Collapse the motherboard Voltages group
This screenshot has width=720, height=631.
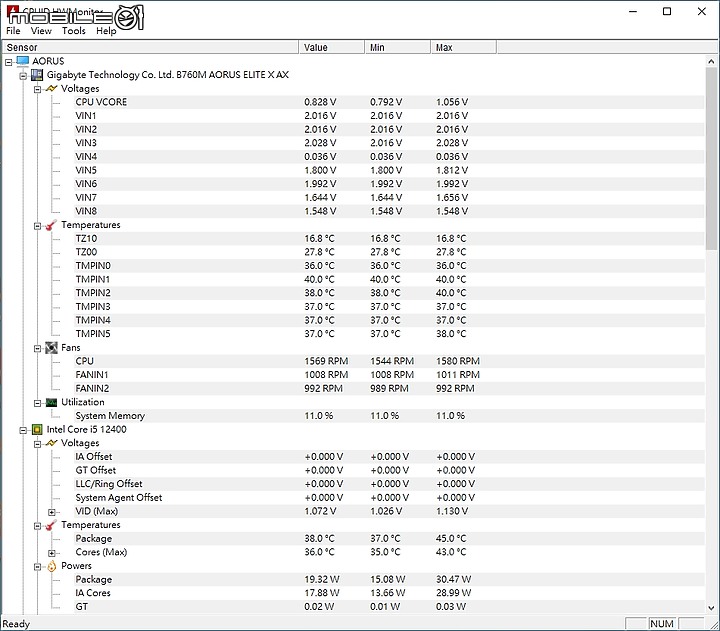pos(38,89)
